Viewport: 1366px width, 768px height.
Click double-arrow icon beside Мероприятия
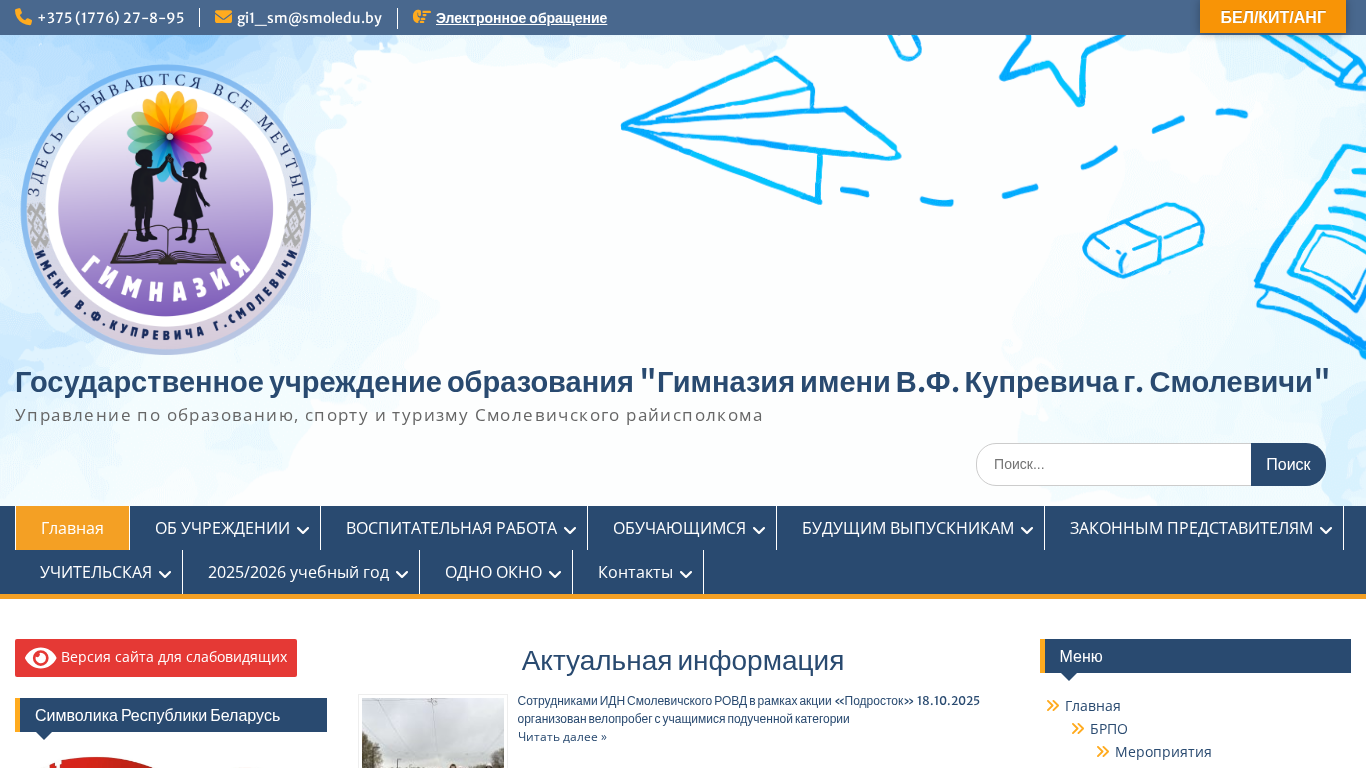(x=1103, y=752)
